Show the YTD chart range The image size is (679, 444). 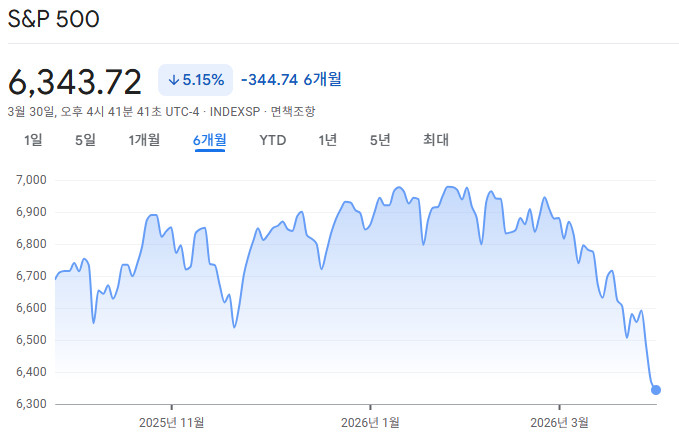272,140
